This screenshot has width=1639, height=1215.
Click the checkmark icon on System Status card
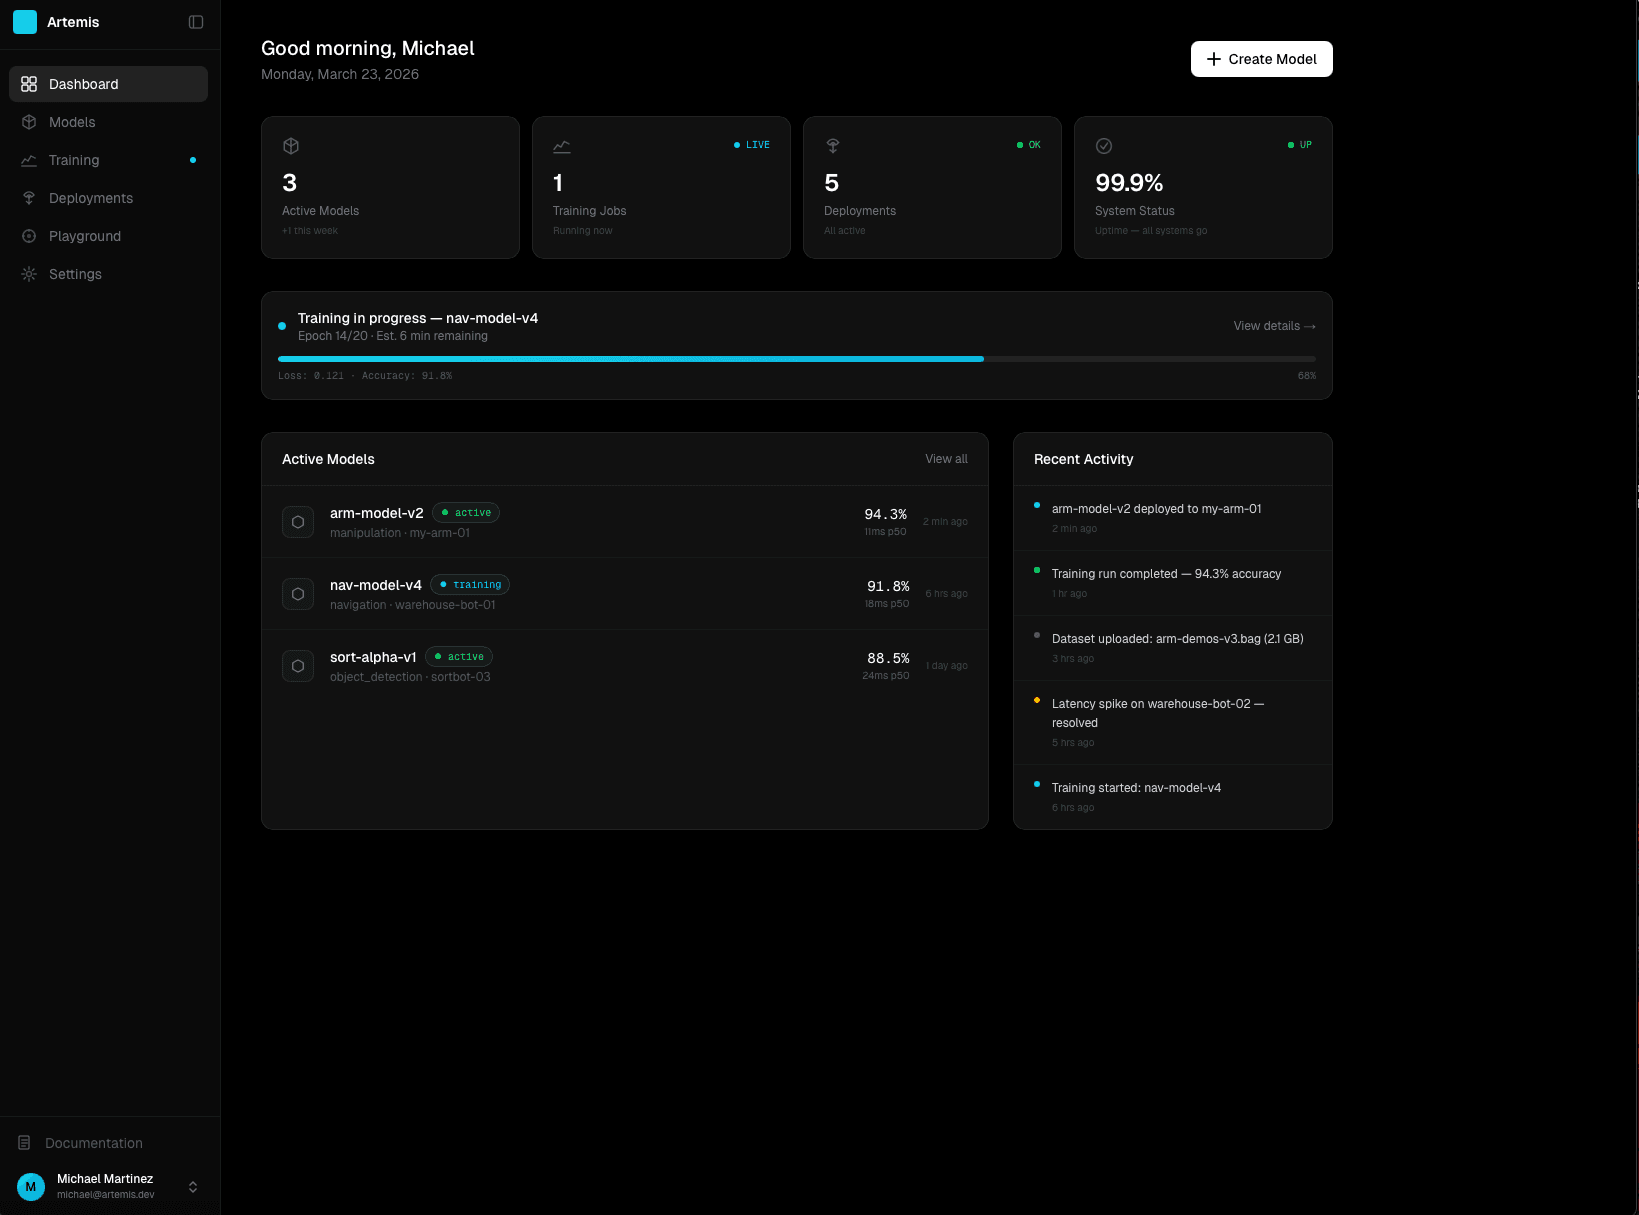click(1103, 145)
